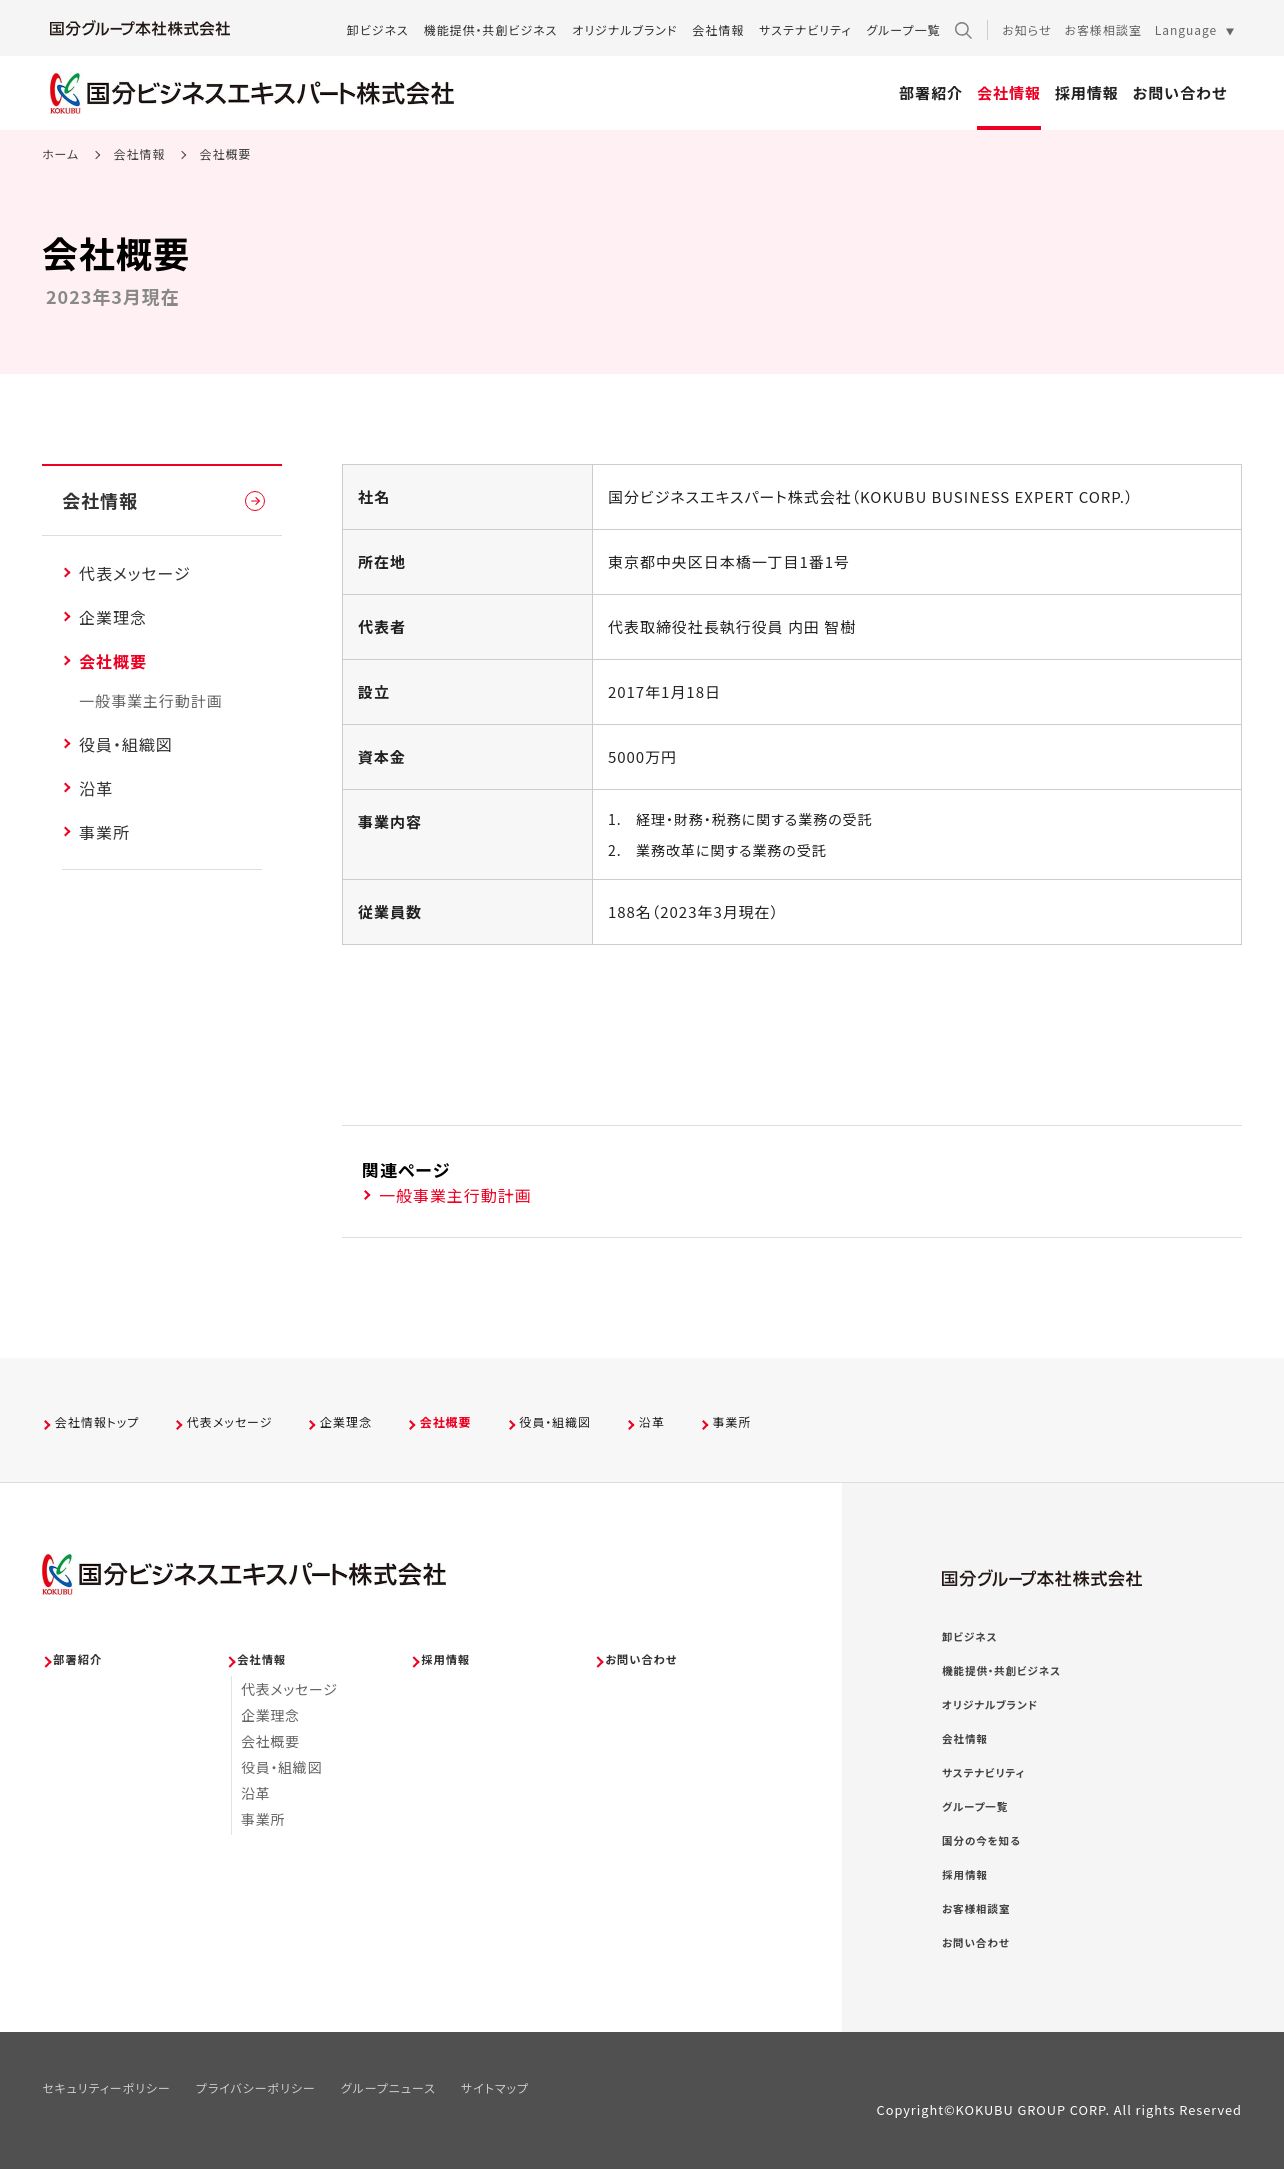Click お客様相談室 in footer right panel
The width and height of the screenshot is (1284, 2170).
point(975,1910)
